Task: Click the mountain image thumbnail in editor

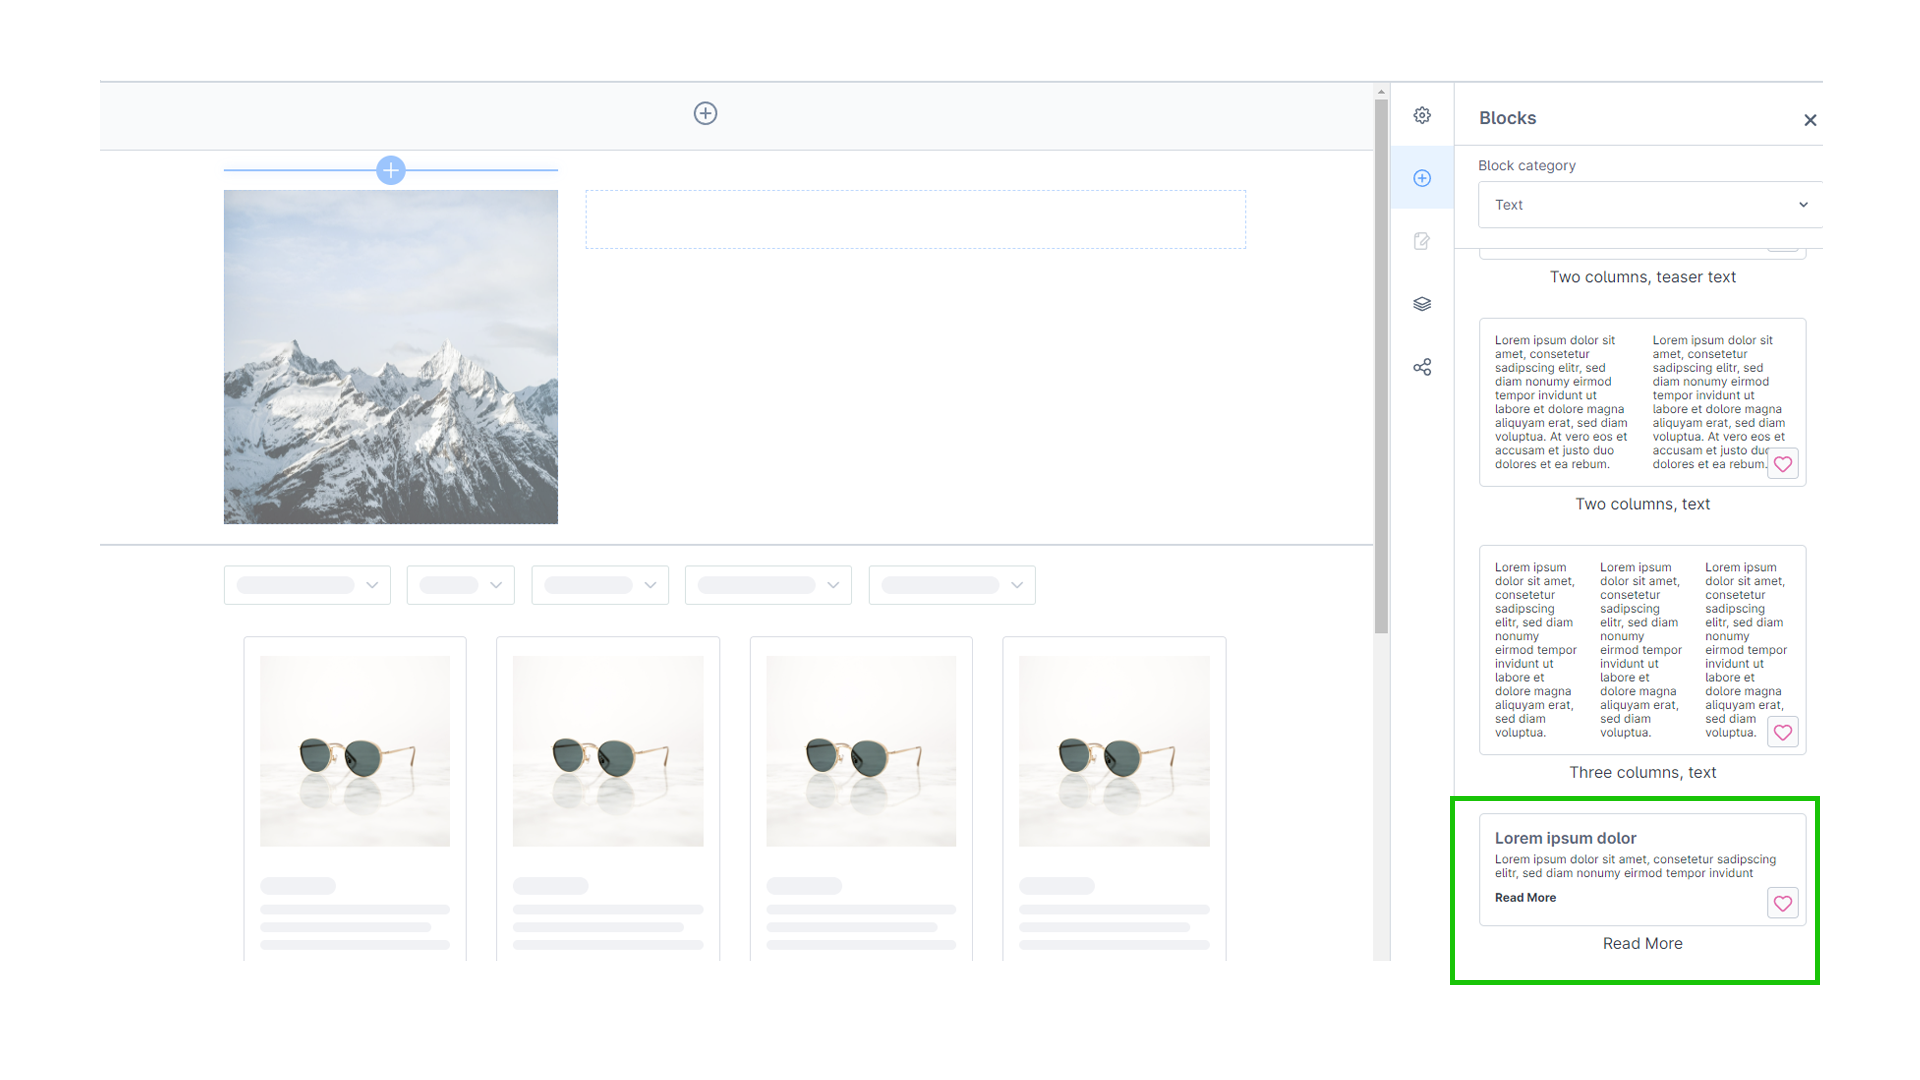Action: (390, 356)
